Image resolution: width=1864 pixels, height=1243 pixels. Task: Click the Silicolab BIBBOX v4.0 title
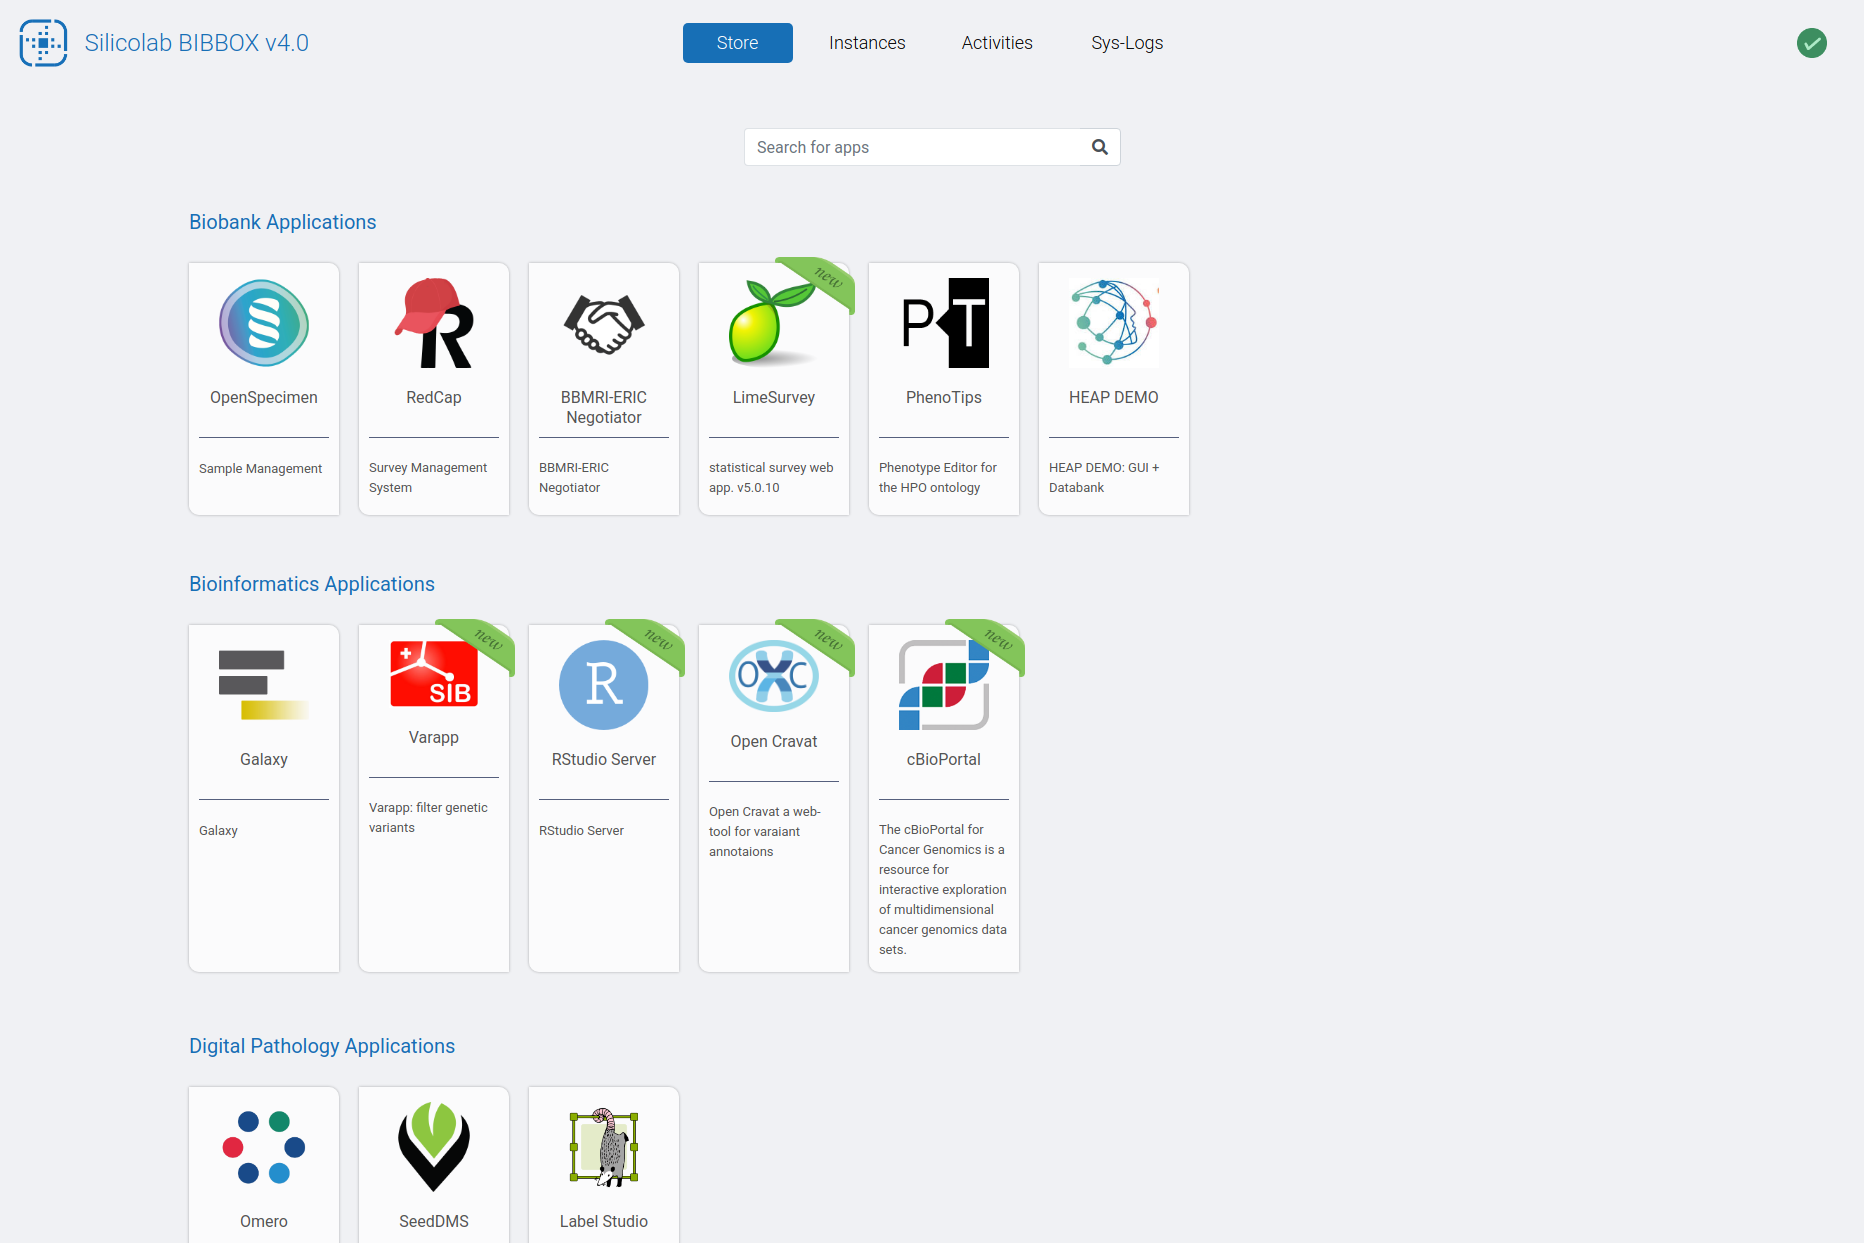pyautogui.click(x=197, y=43)
